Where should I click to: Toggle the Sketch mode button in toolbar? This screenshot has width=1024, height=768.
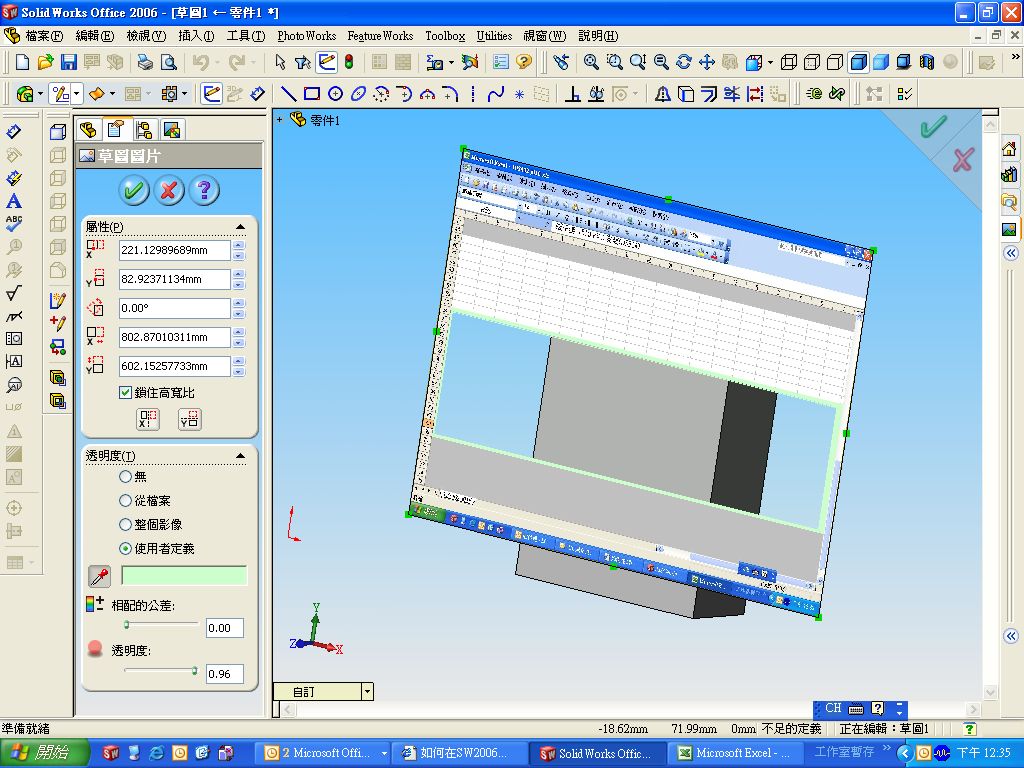(x=211, y=94)
